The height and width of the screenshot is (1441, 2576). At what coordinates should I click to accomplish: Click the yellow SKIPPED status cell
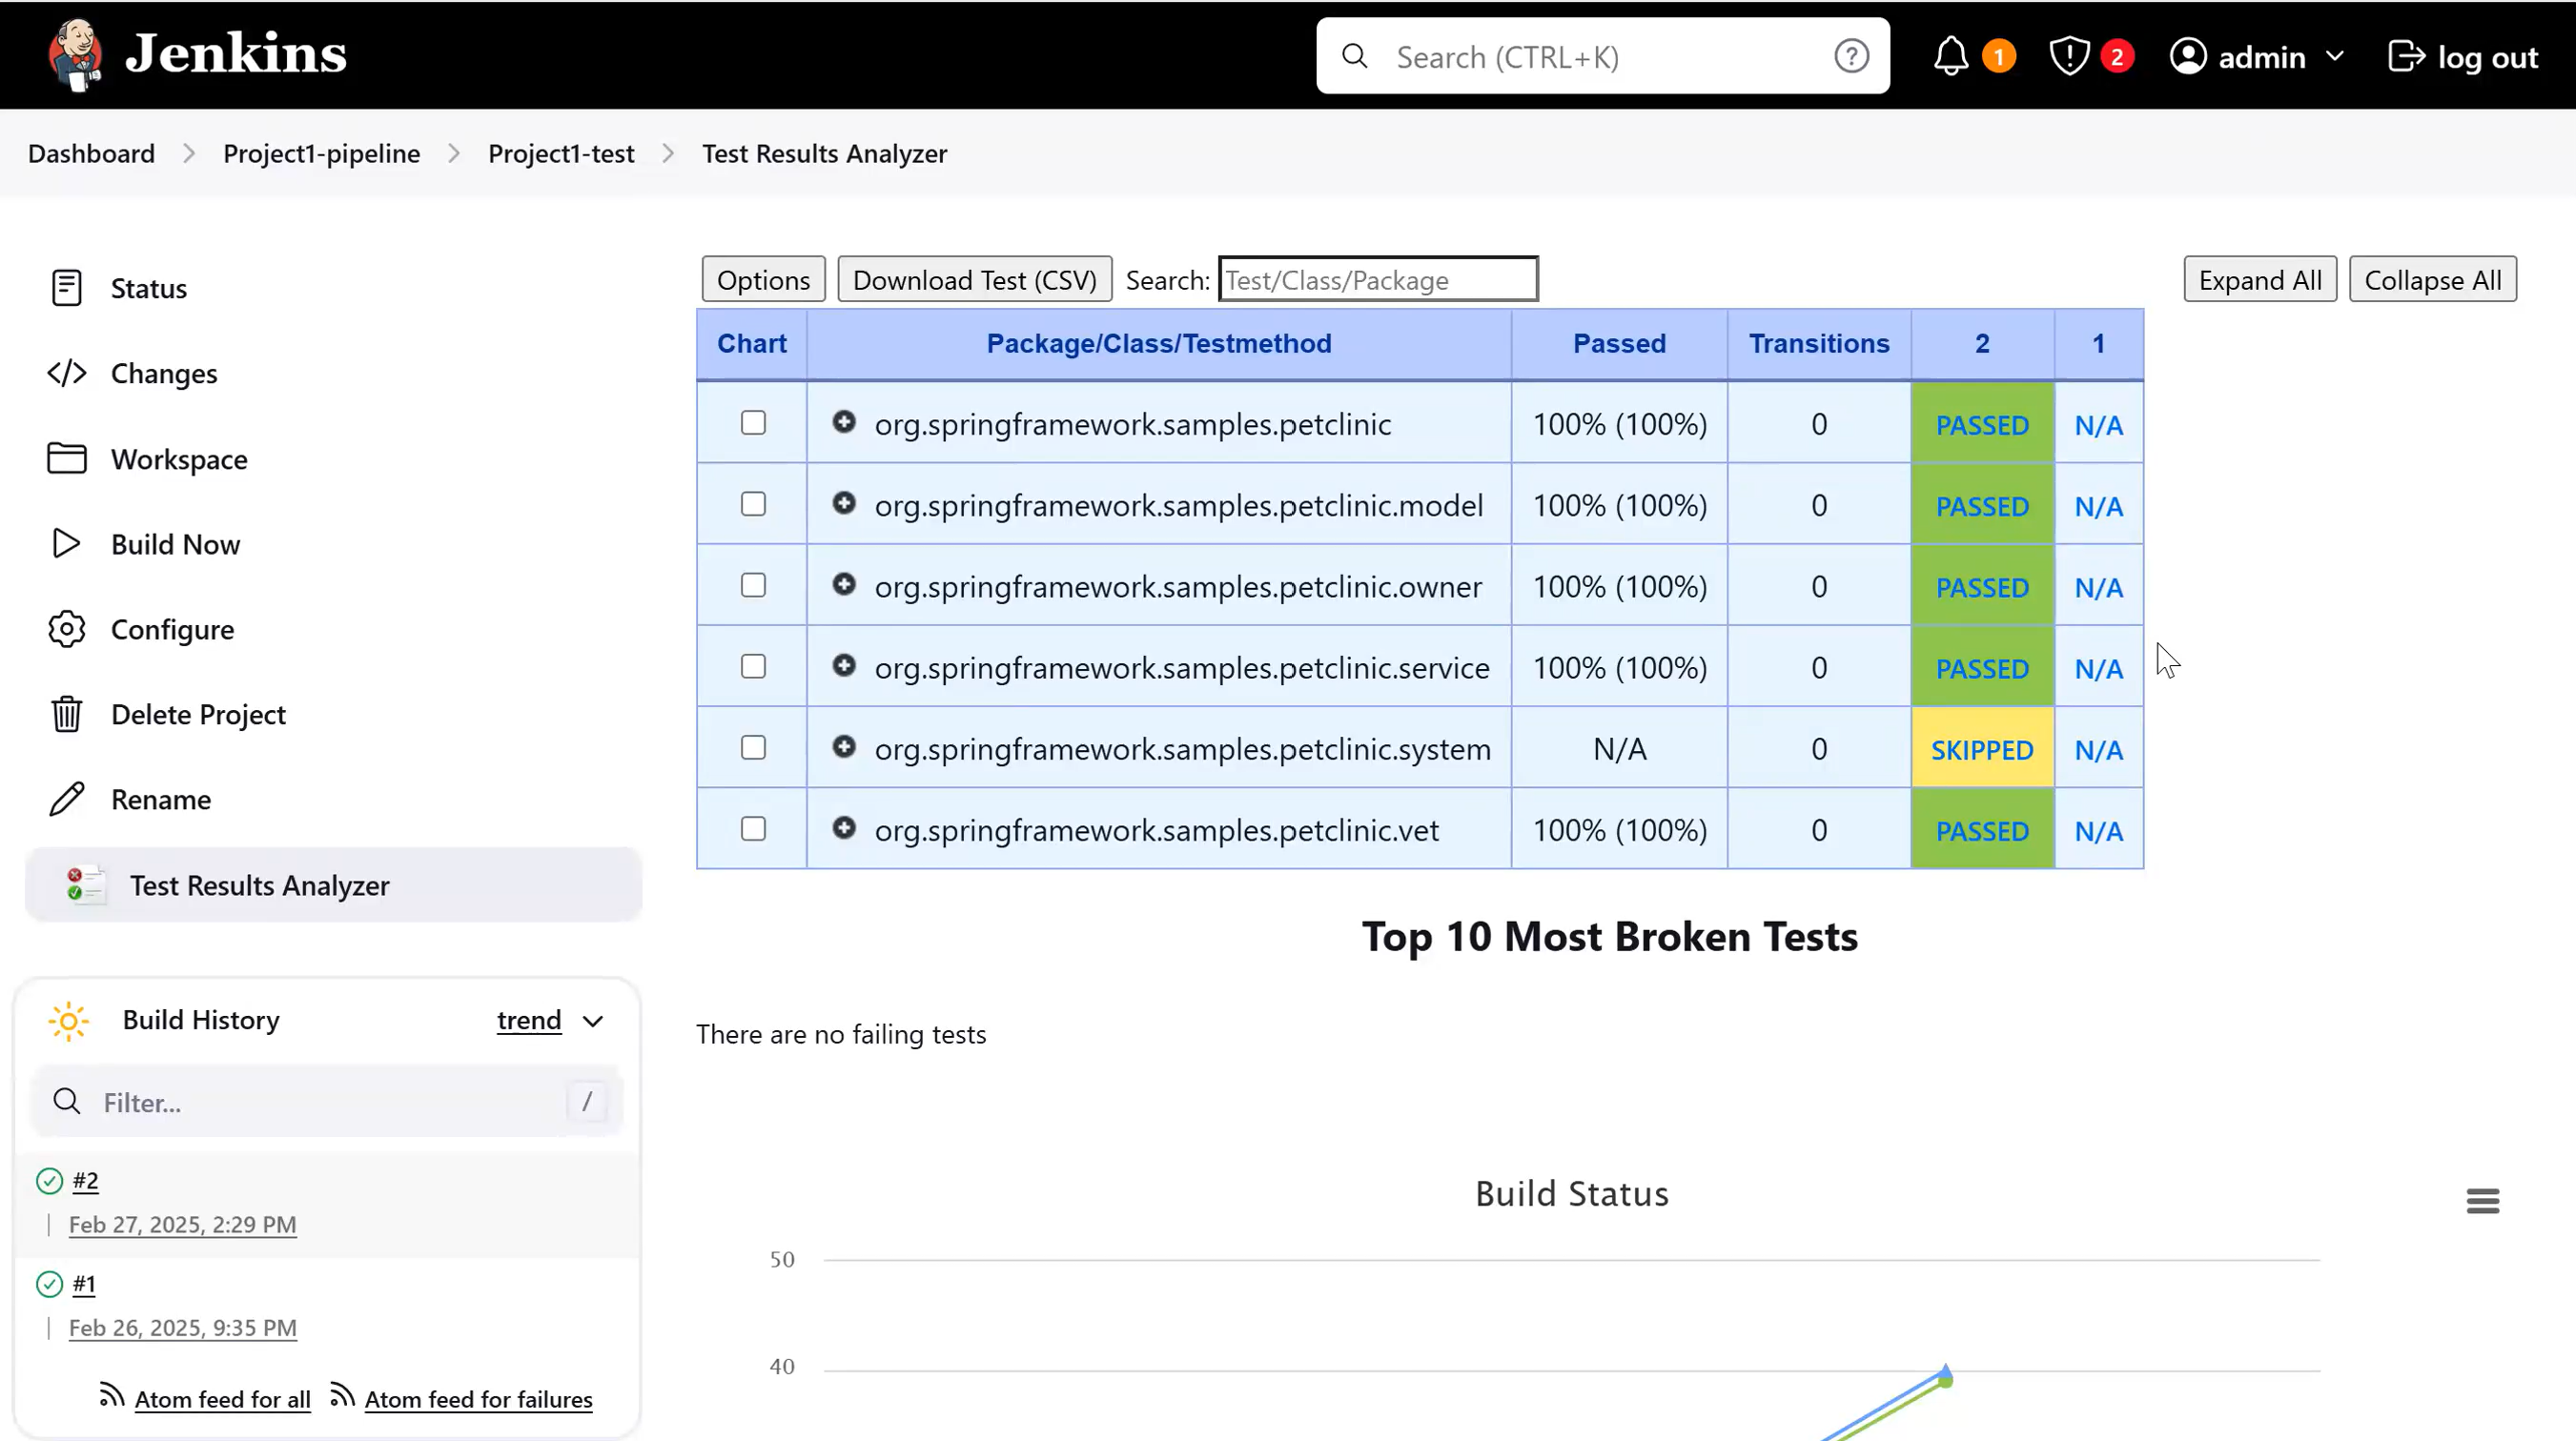coord(1981,749)
